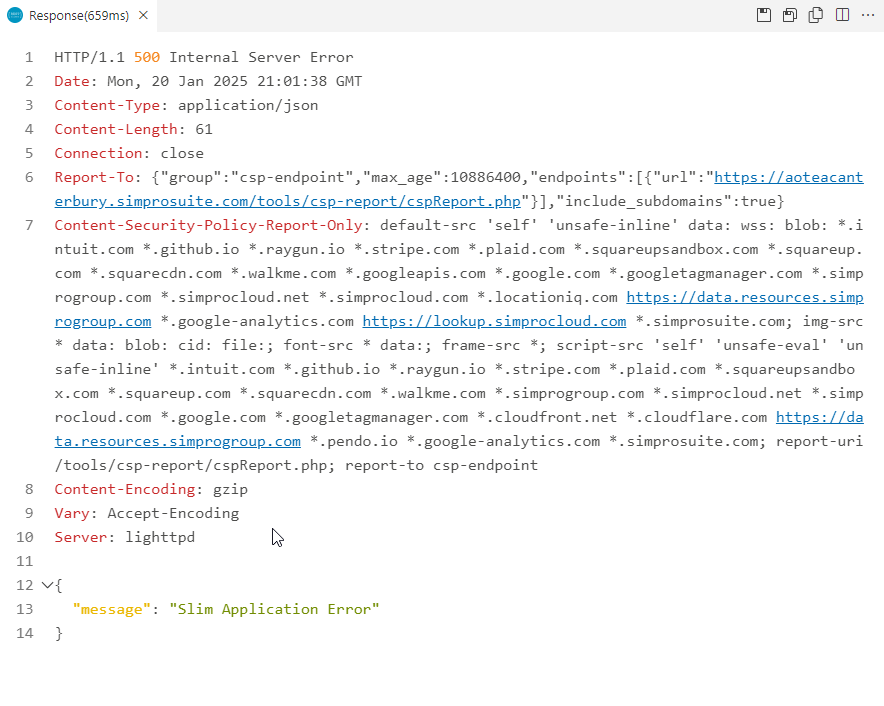Screen dimensions: 884x706
Task: Click the Server header name
Action: (81, 537)
